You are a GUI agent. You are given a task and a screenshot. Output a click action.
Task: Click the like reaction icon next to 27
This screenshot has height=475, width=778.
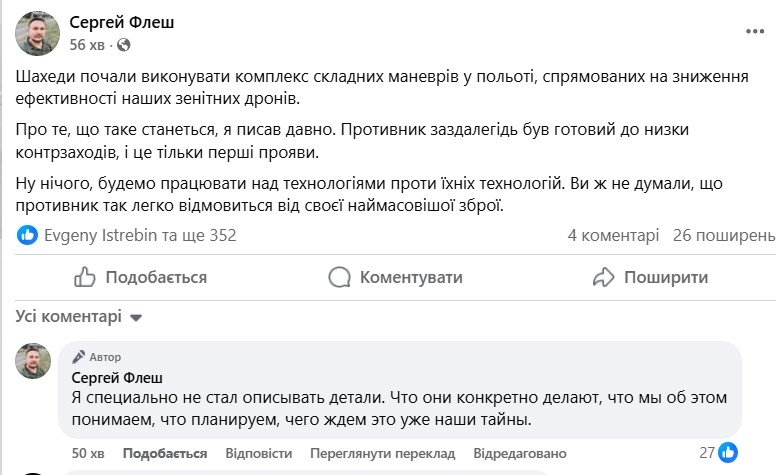pyautogui.click(x=729, y=452)
